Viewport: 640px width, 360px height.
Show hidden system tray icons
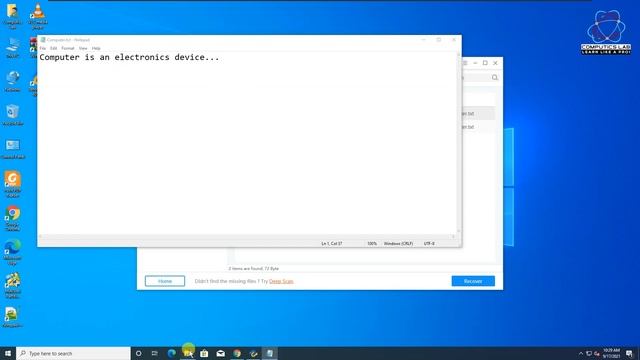[581, 353]
